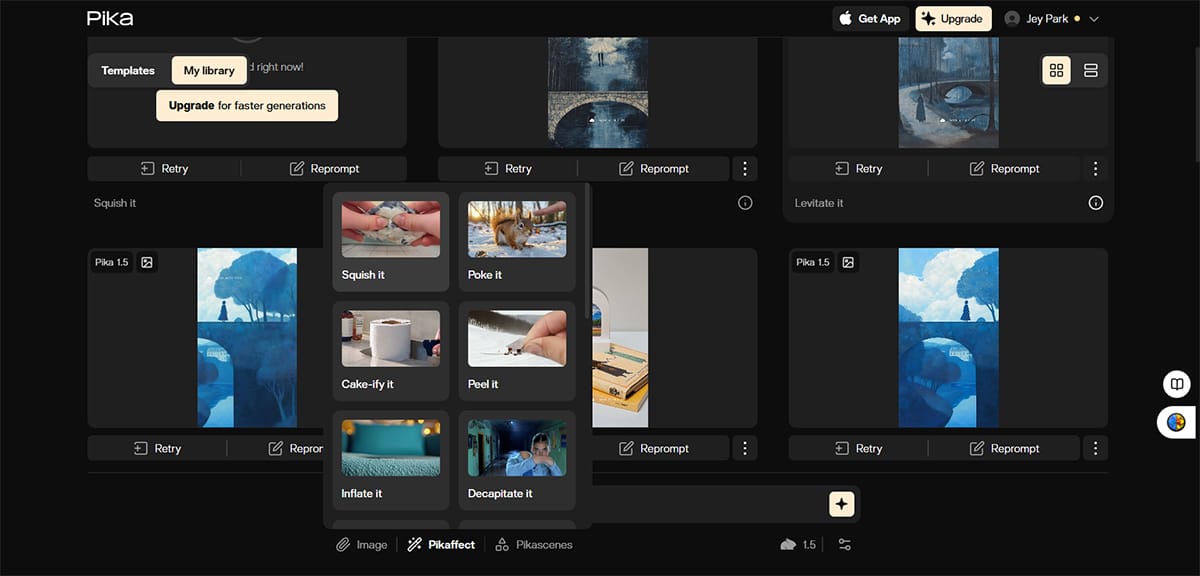1200x576 pixels.
Task: Choose the Inflate it Pikaffect
Action: [x=391, y=460]
